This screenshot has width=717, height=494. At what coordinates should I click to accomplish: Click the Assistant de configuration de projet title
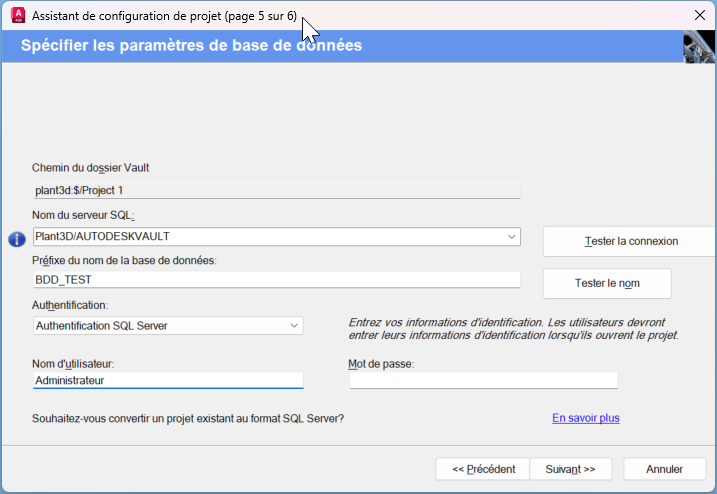click(164, 16)
